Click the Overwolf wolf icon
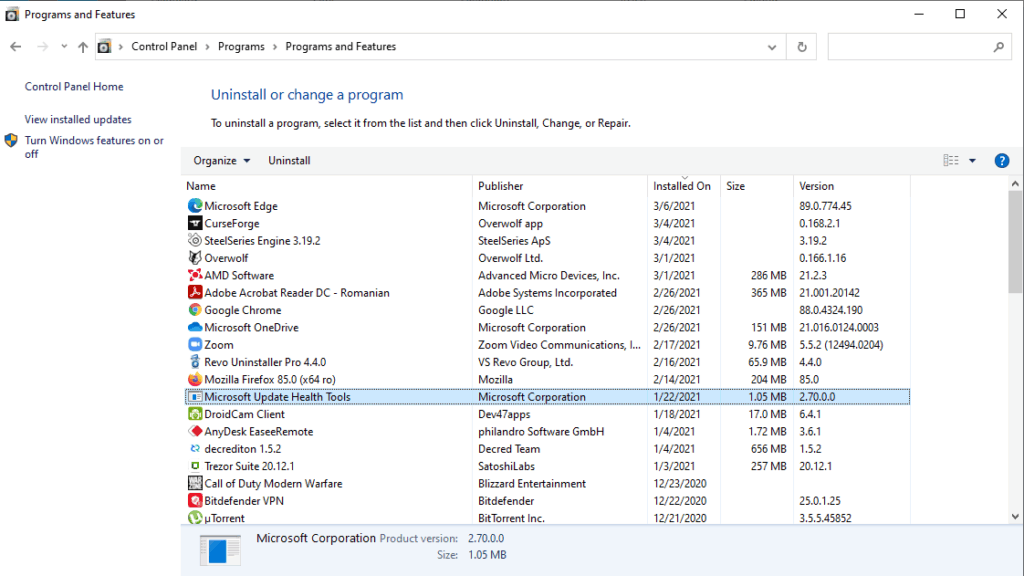 coord(195,258)
